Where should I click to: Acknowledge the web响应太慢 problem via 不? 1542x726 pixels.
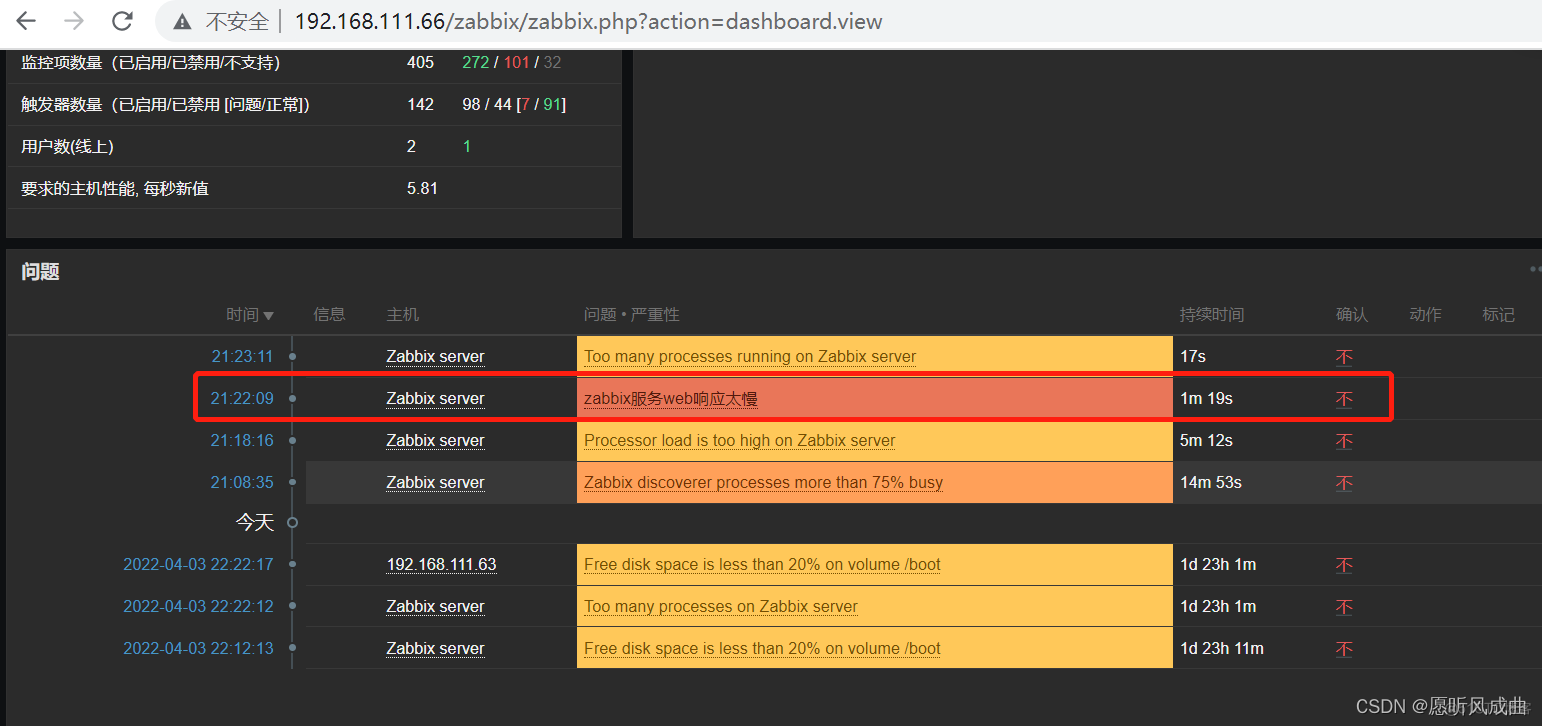coord(1344,398)
